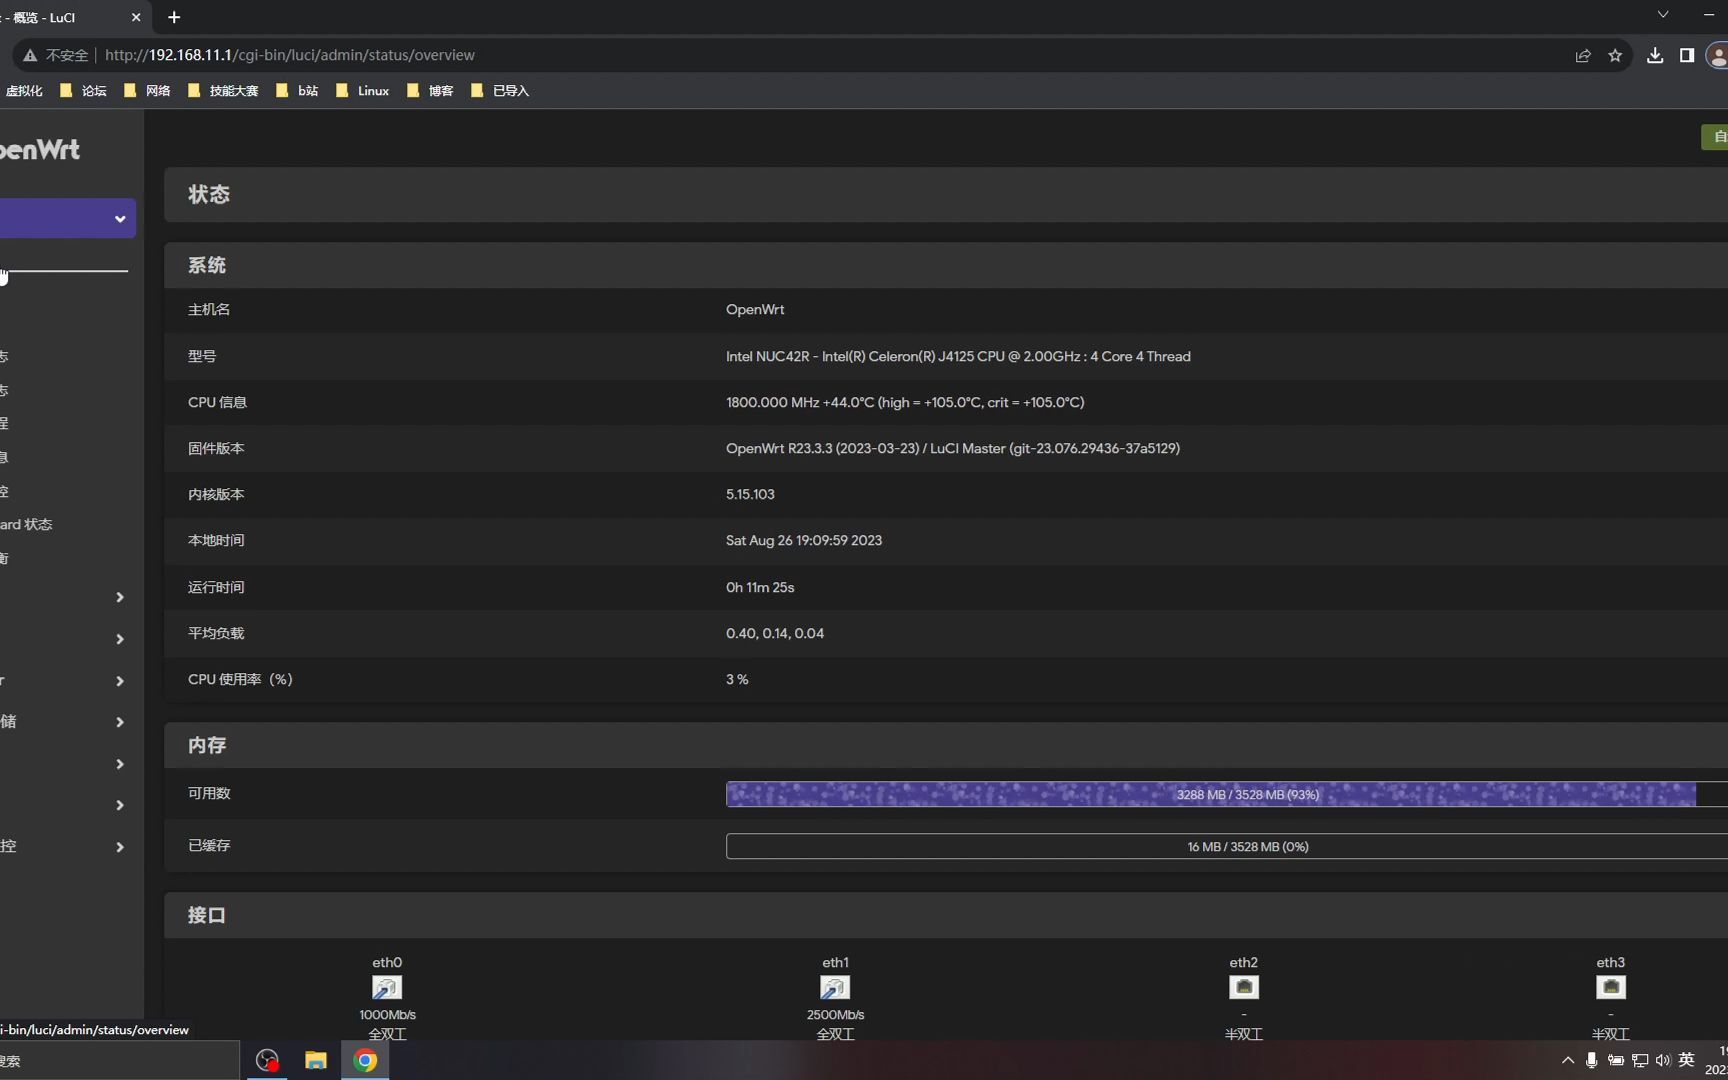The image size is (1728, 1080).
Task: Click the 固件版本 row label
Action: pos(216,449)
